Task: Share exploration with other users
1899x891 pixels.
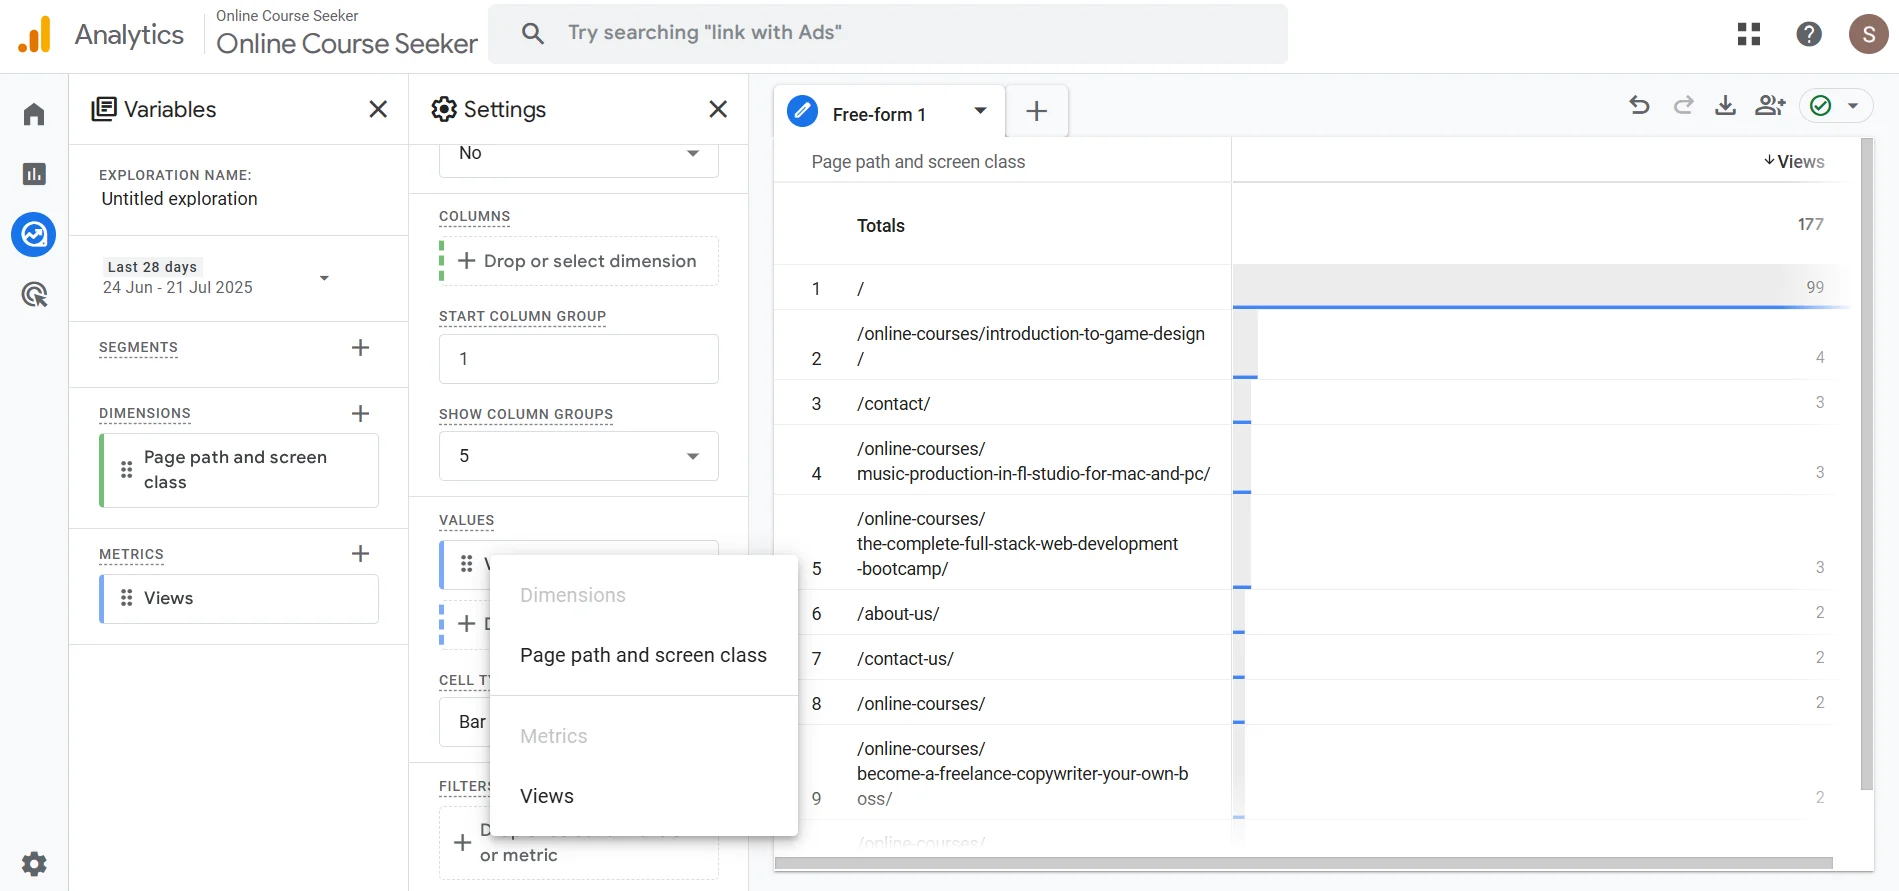Action: click(1769, 105)
